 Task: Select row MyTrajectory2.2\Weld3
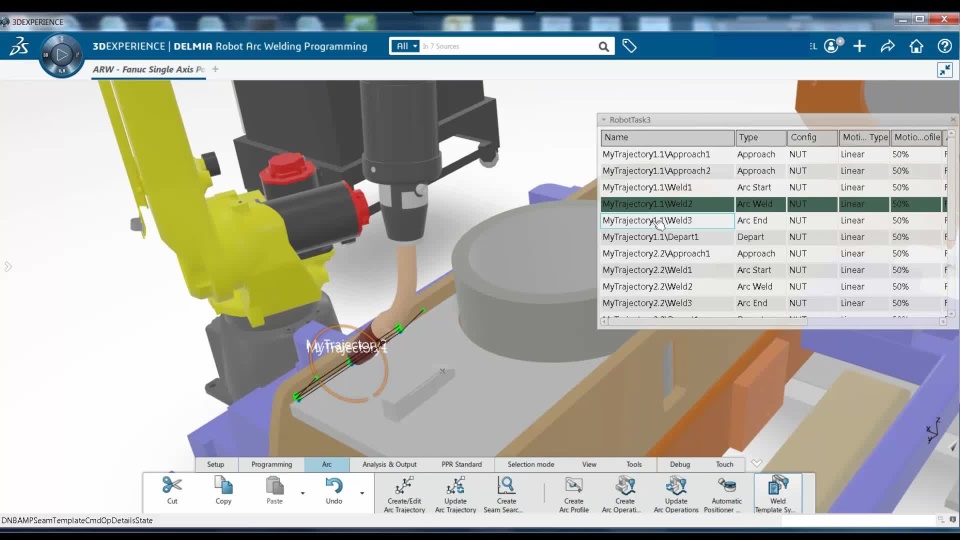click(x=773, y=303)
